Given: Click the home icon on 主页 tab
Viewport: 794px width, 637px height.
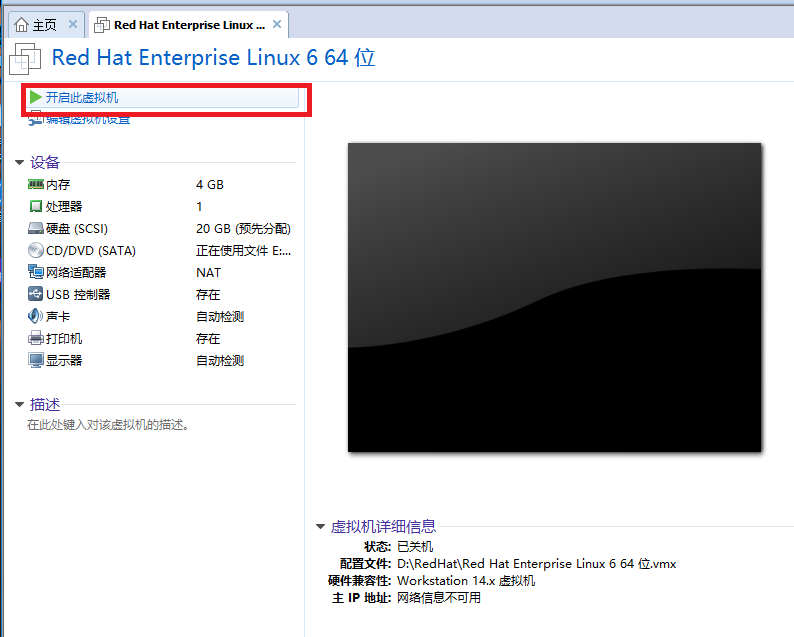Looking at the screenshot, I should click(21, 24).
